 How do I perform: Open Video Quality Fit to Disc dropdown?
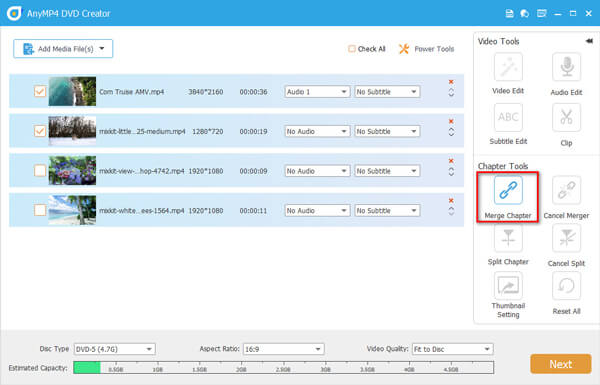pos(453,349)
